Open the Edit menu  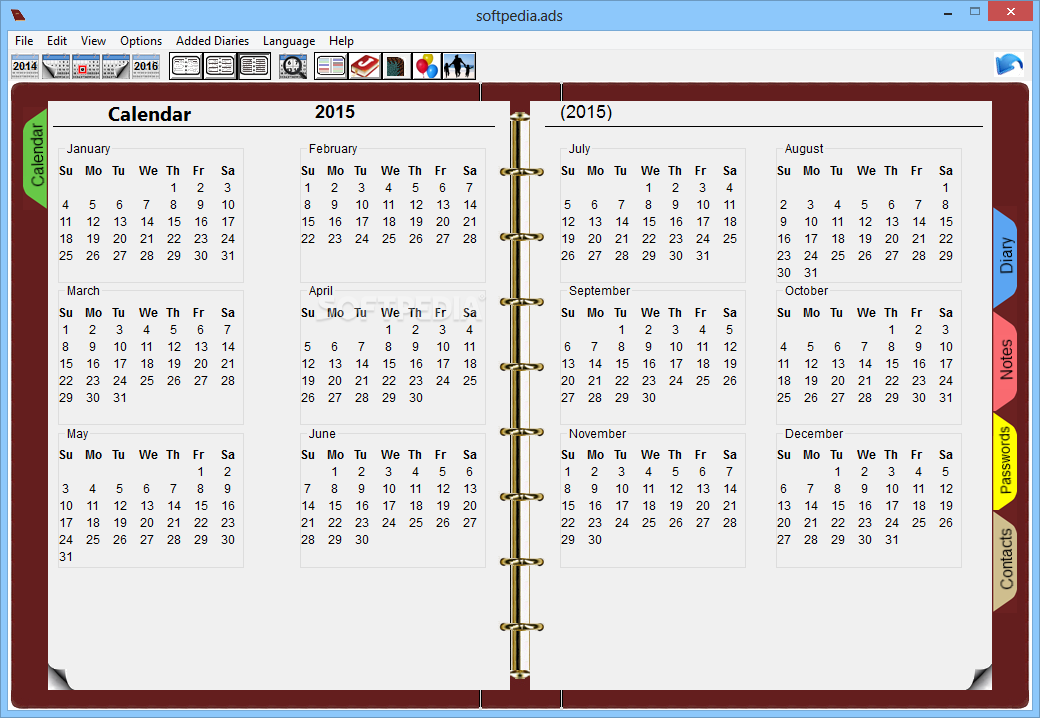coord(57,40)
